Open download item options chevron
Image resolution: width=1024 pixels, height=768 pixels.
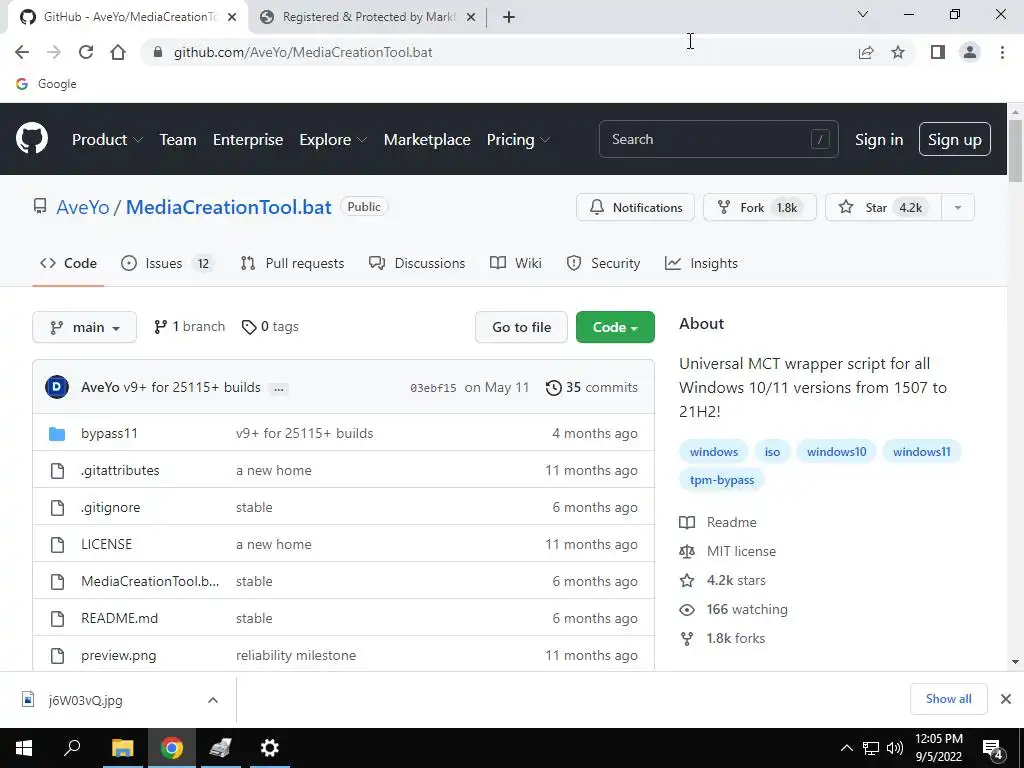[213, 699]
